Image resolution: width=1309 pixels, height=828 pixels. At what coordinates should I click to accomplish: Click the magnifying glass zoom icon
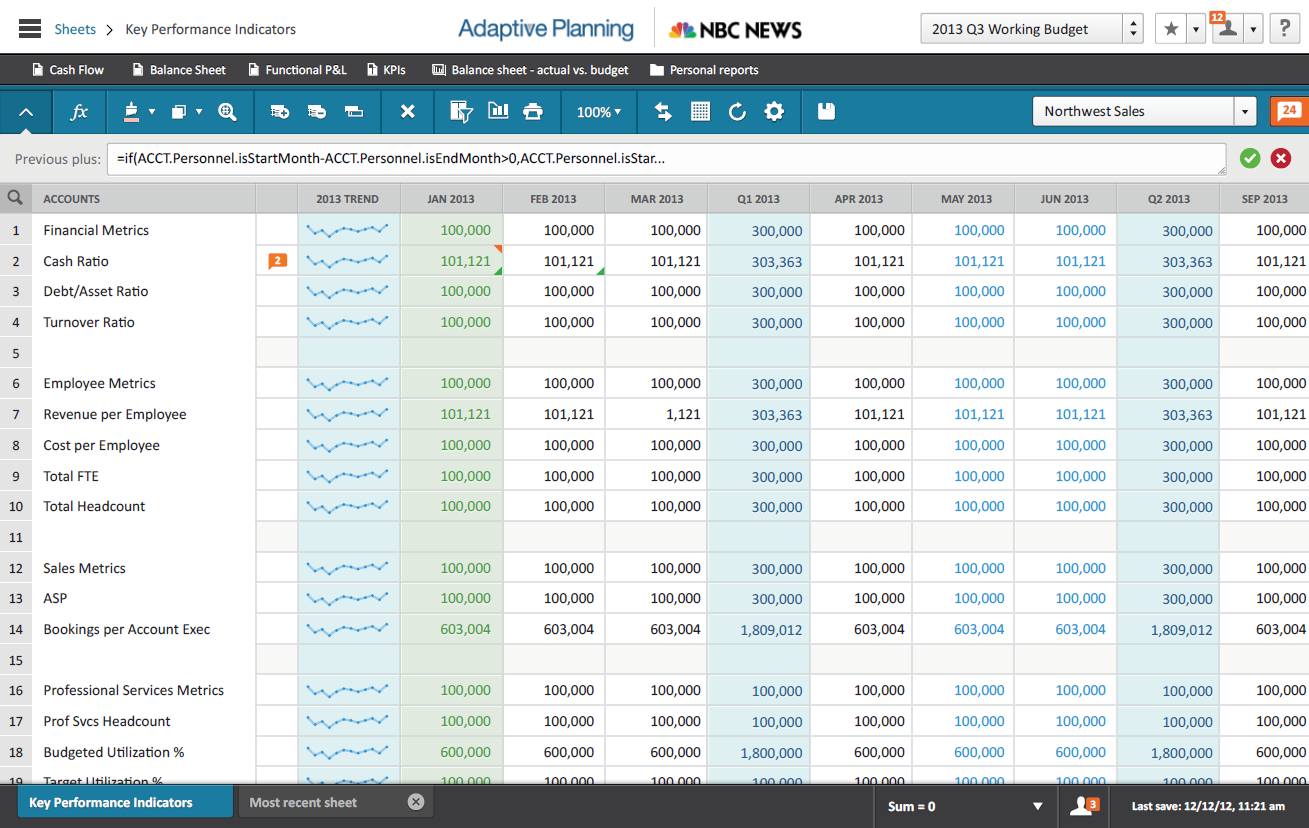pos(227,111)
